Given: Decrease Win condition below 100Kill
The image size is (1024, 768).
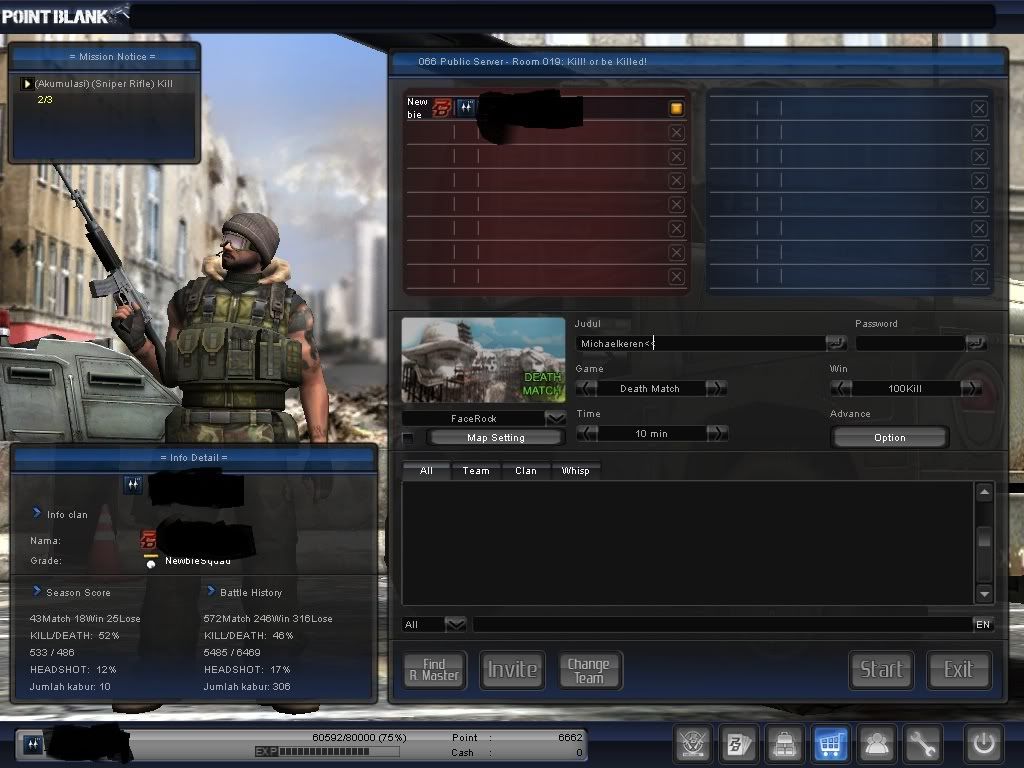Looking at the screenshot, I should (x=841, y=389).
